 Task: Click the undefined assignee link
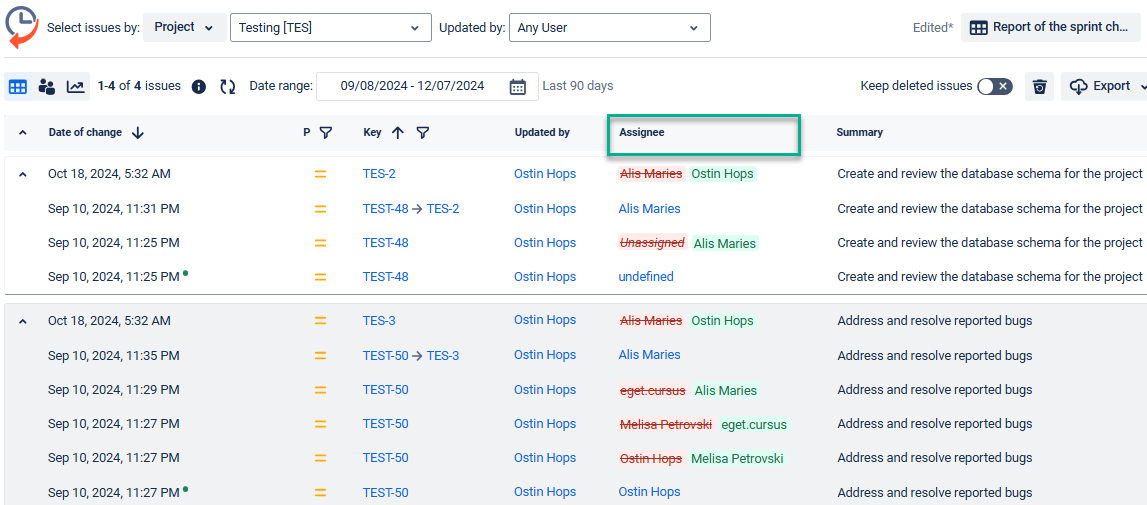[646, 277]
